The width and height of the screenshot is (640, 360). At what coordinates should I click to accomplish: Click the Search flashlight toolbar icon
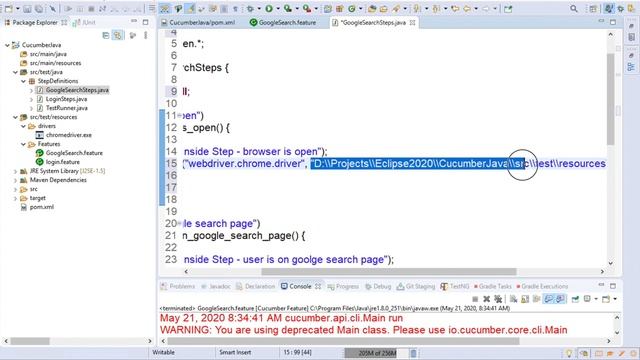(x=396, y=9)
